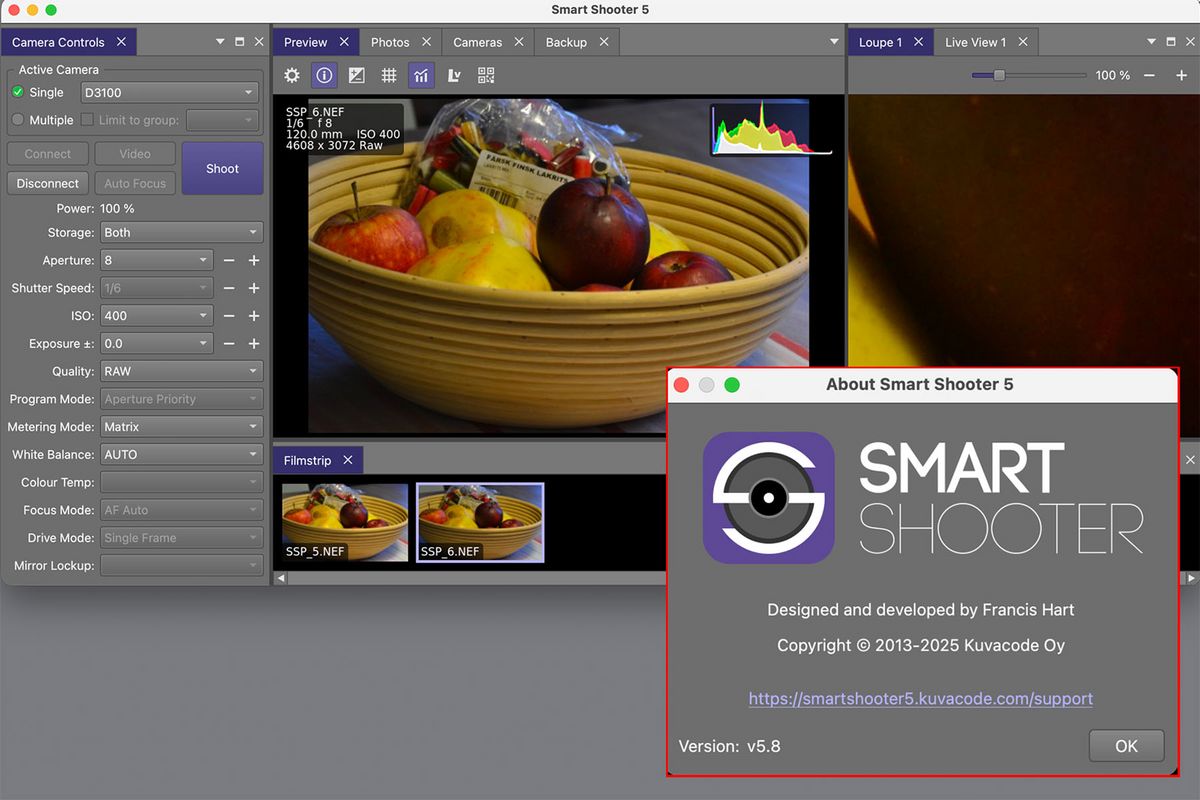Open the Storage dropdown set to Both
The width and height of the screenshot is (1200, 800).
(181, 232)
